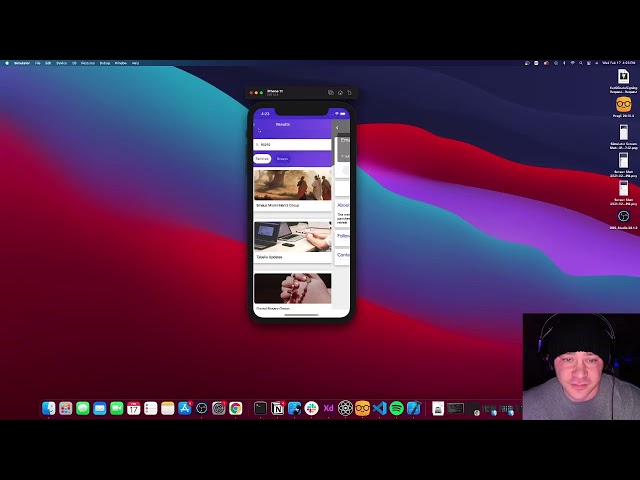The width and height of the screenshot is (640, 480).
Task: Launch Spotify from the dock
Action: point(396,408)
